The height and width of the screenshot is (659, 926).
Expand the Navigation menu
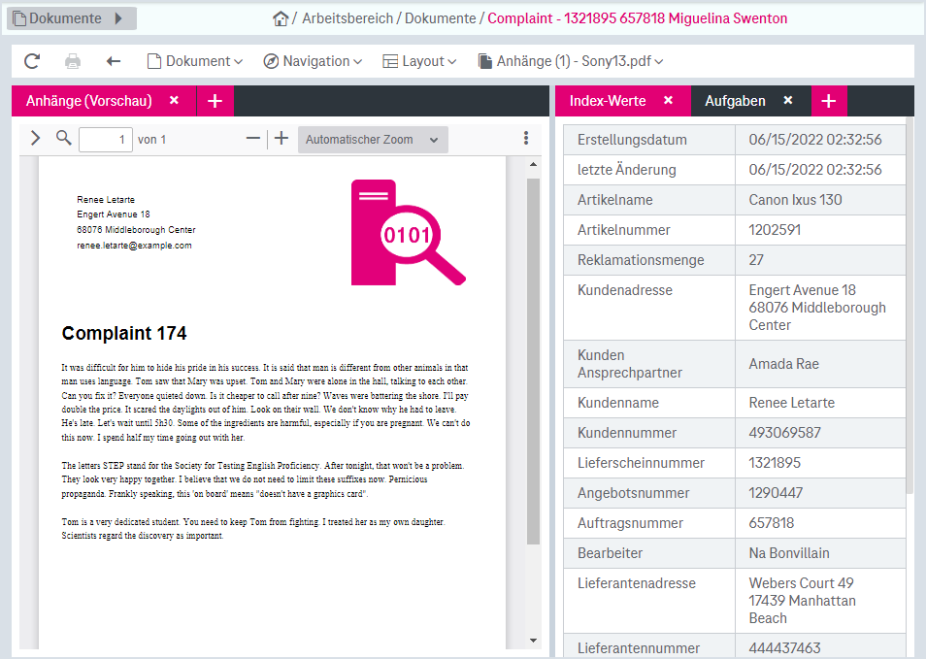click(x=313, y=61)
